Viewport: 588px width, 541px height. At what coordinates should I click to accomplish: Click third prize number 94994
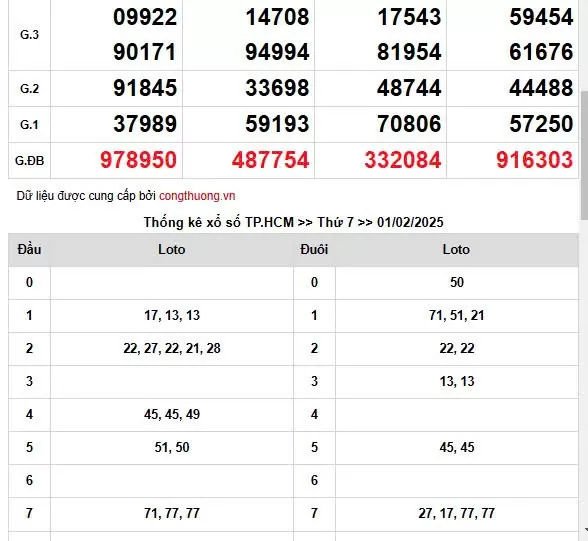pos(277,52)
